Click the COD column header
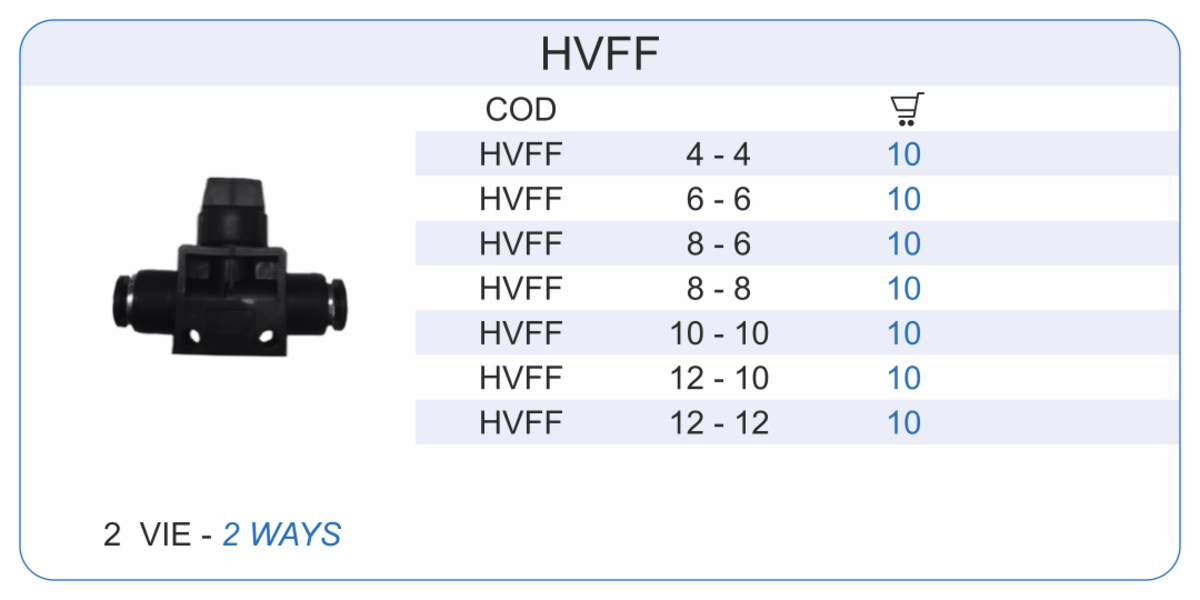 (x=521, y=109)
